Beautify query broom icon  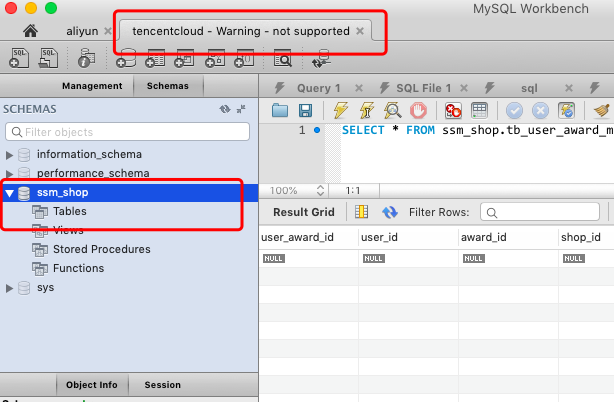(x=601, y=111)
